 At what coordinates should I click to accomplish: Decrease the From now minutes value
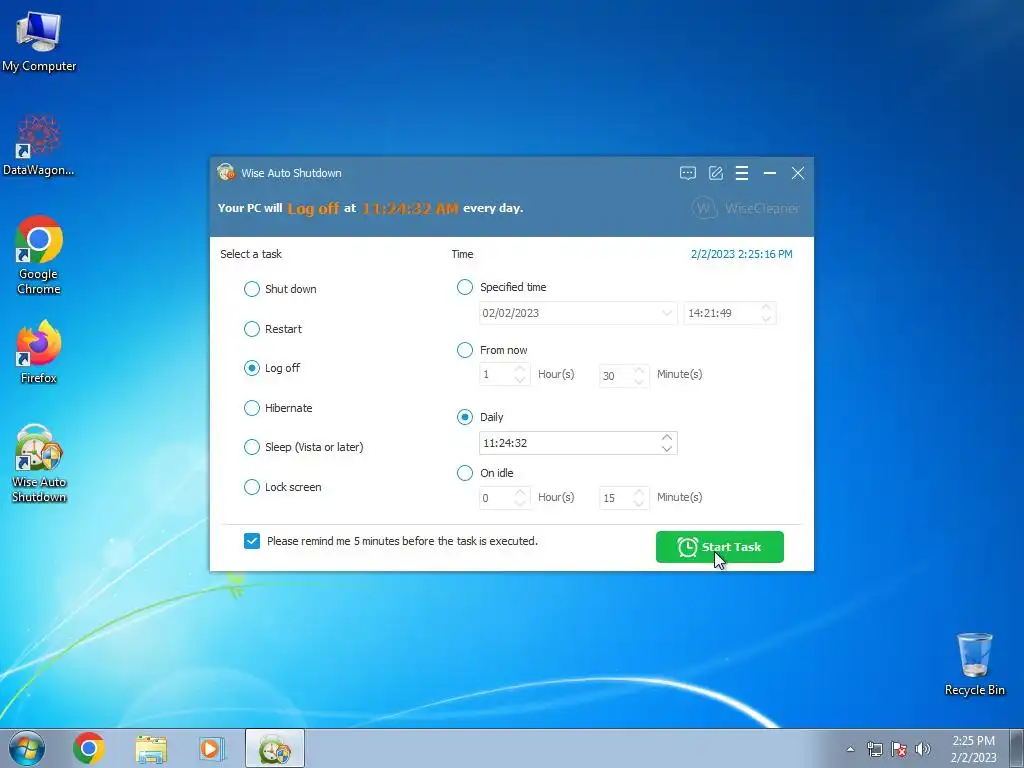tap(639, 381)
